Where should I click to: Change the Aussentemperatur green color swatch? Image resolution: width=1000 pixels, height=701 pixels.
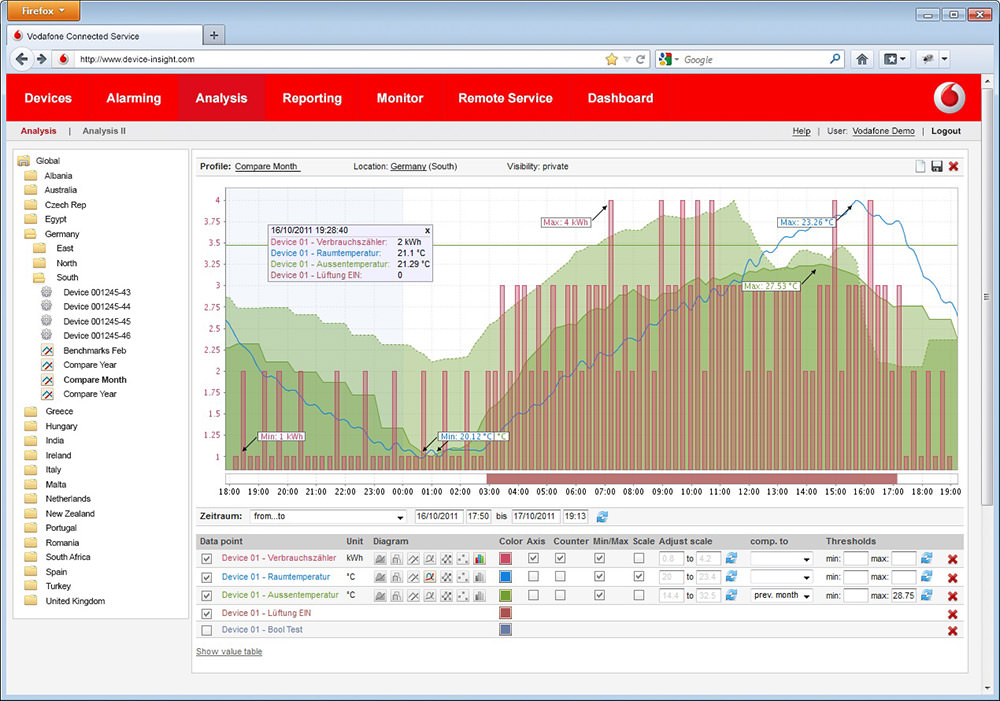[x=505, y=595]
